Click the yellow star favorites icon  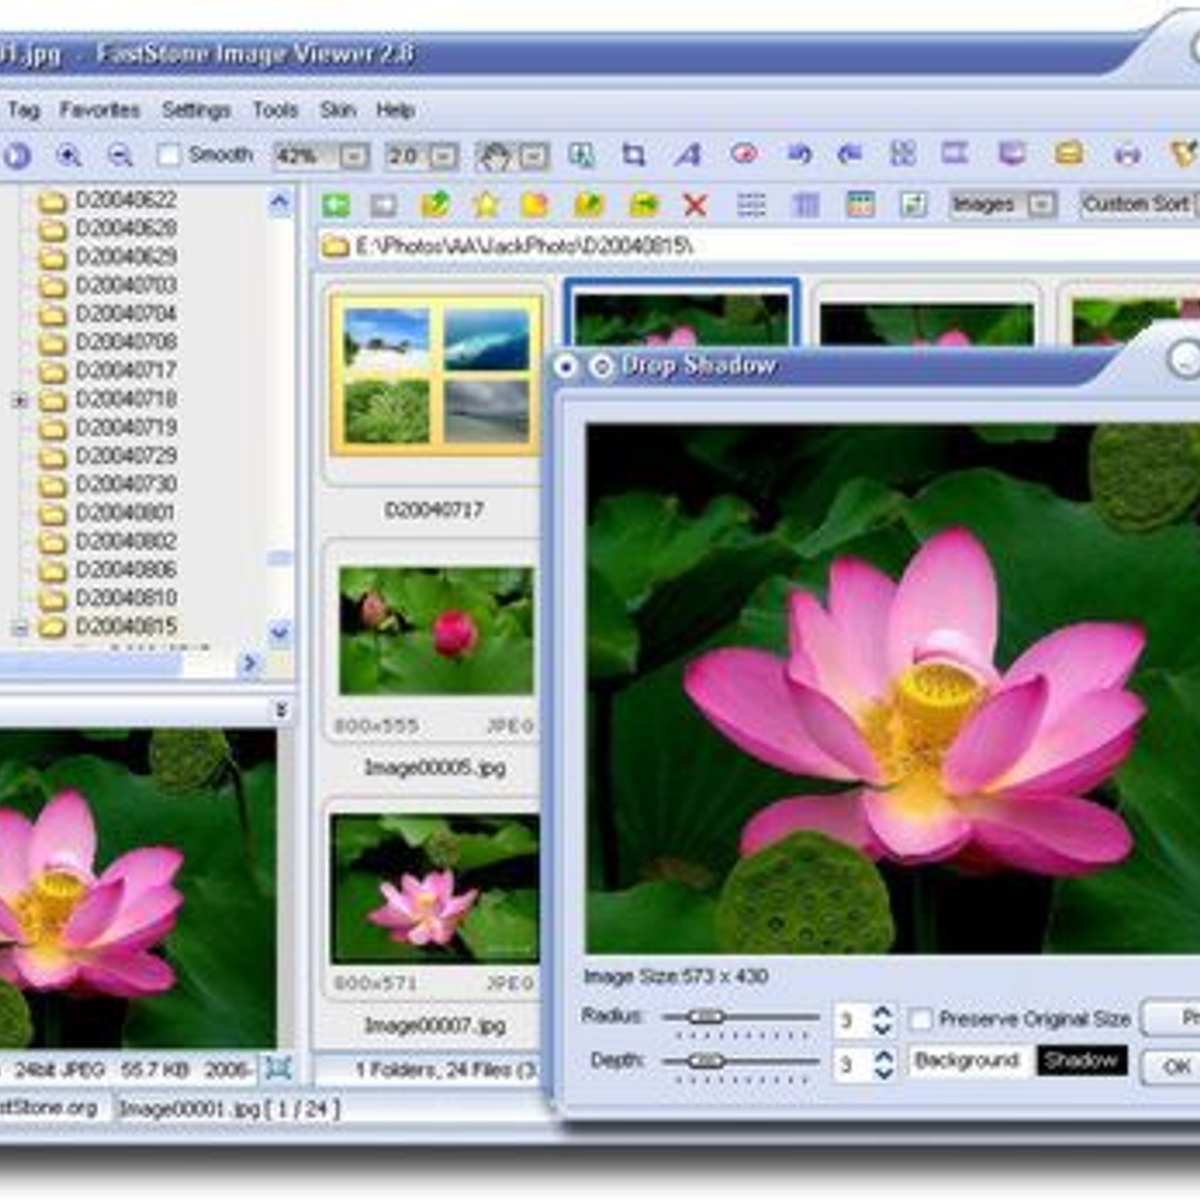(486, 205)
